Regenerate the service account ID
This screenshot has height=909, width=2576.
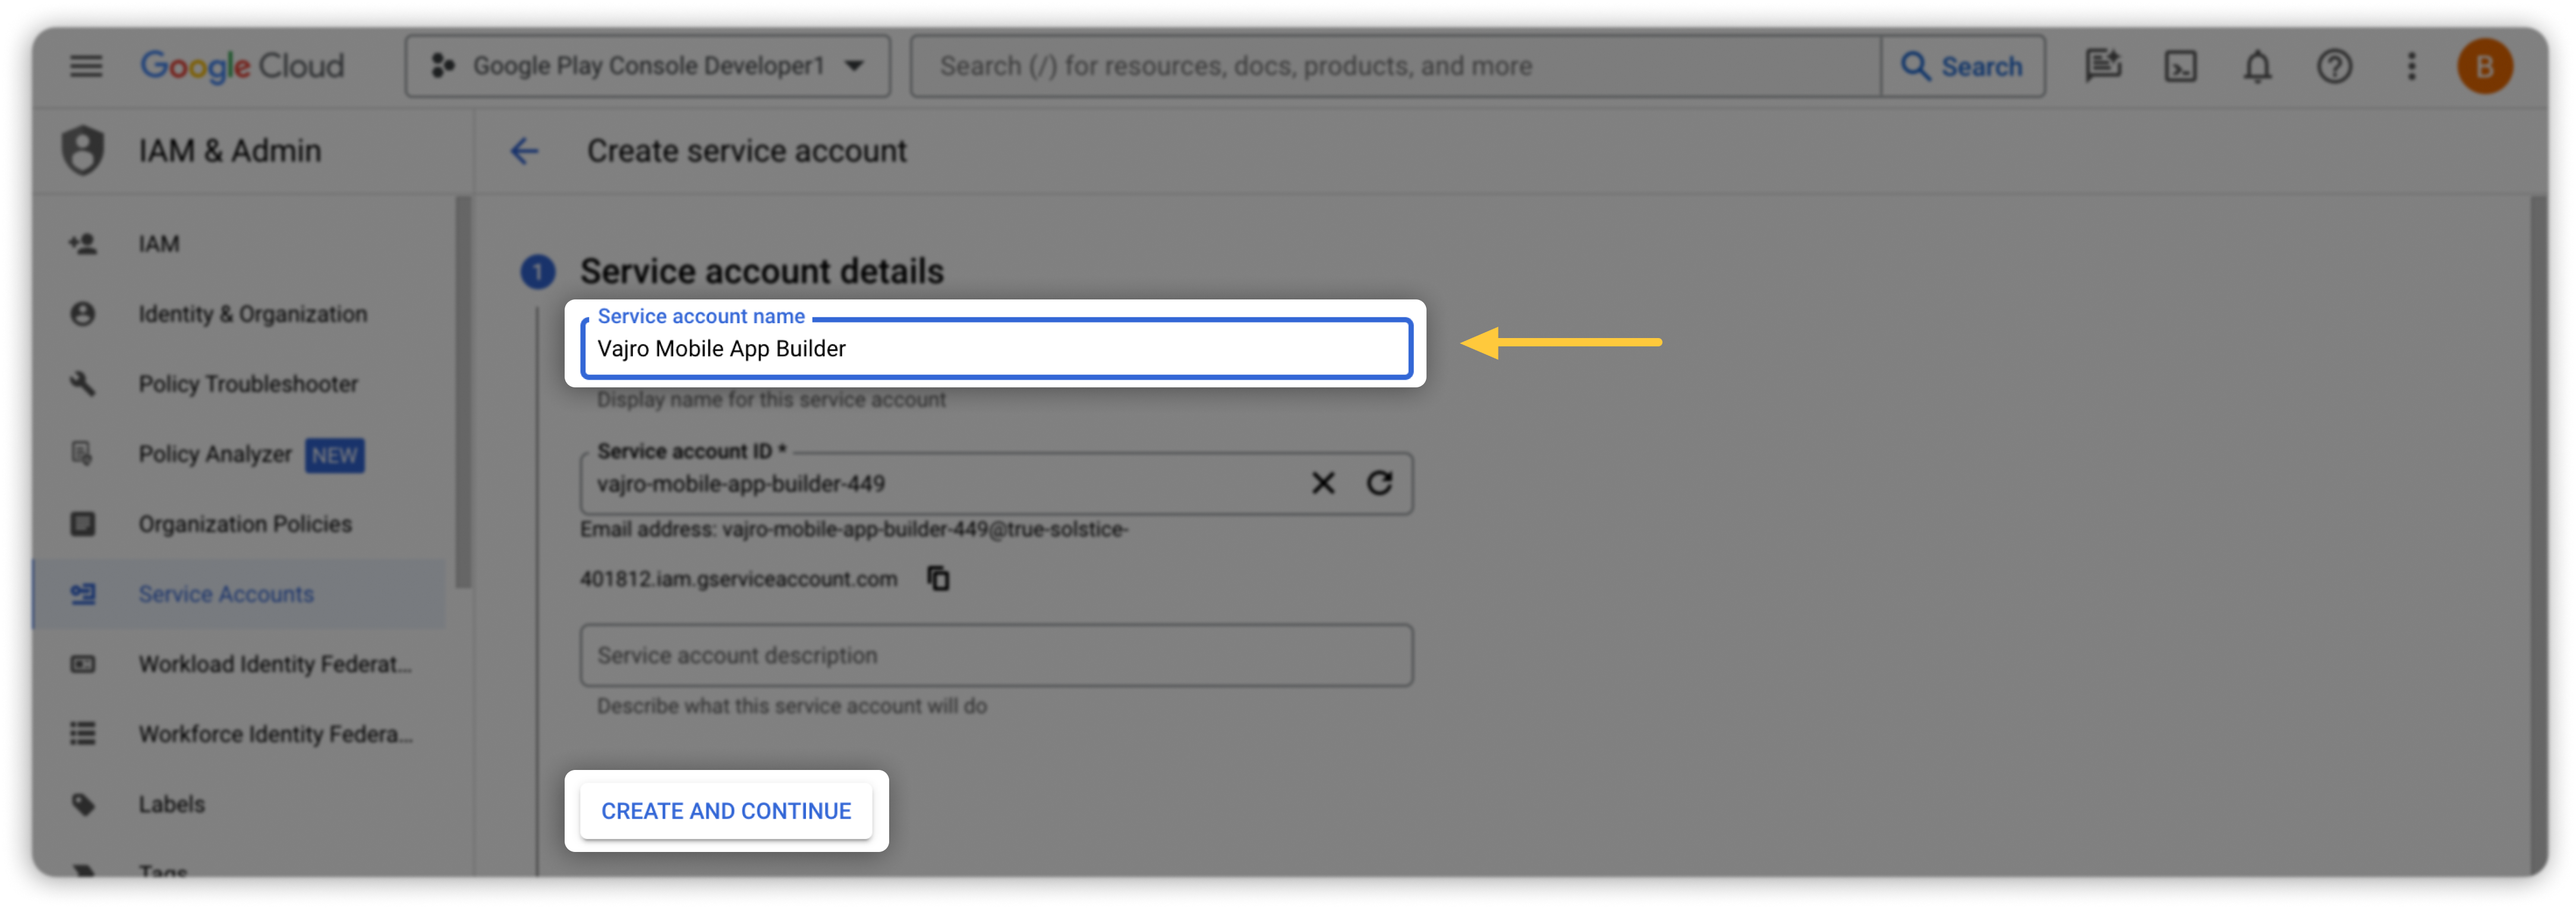click(1379, 484)
